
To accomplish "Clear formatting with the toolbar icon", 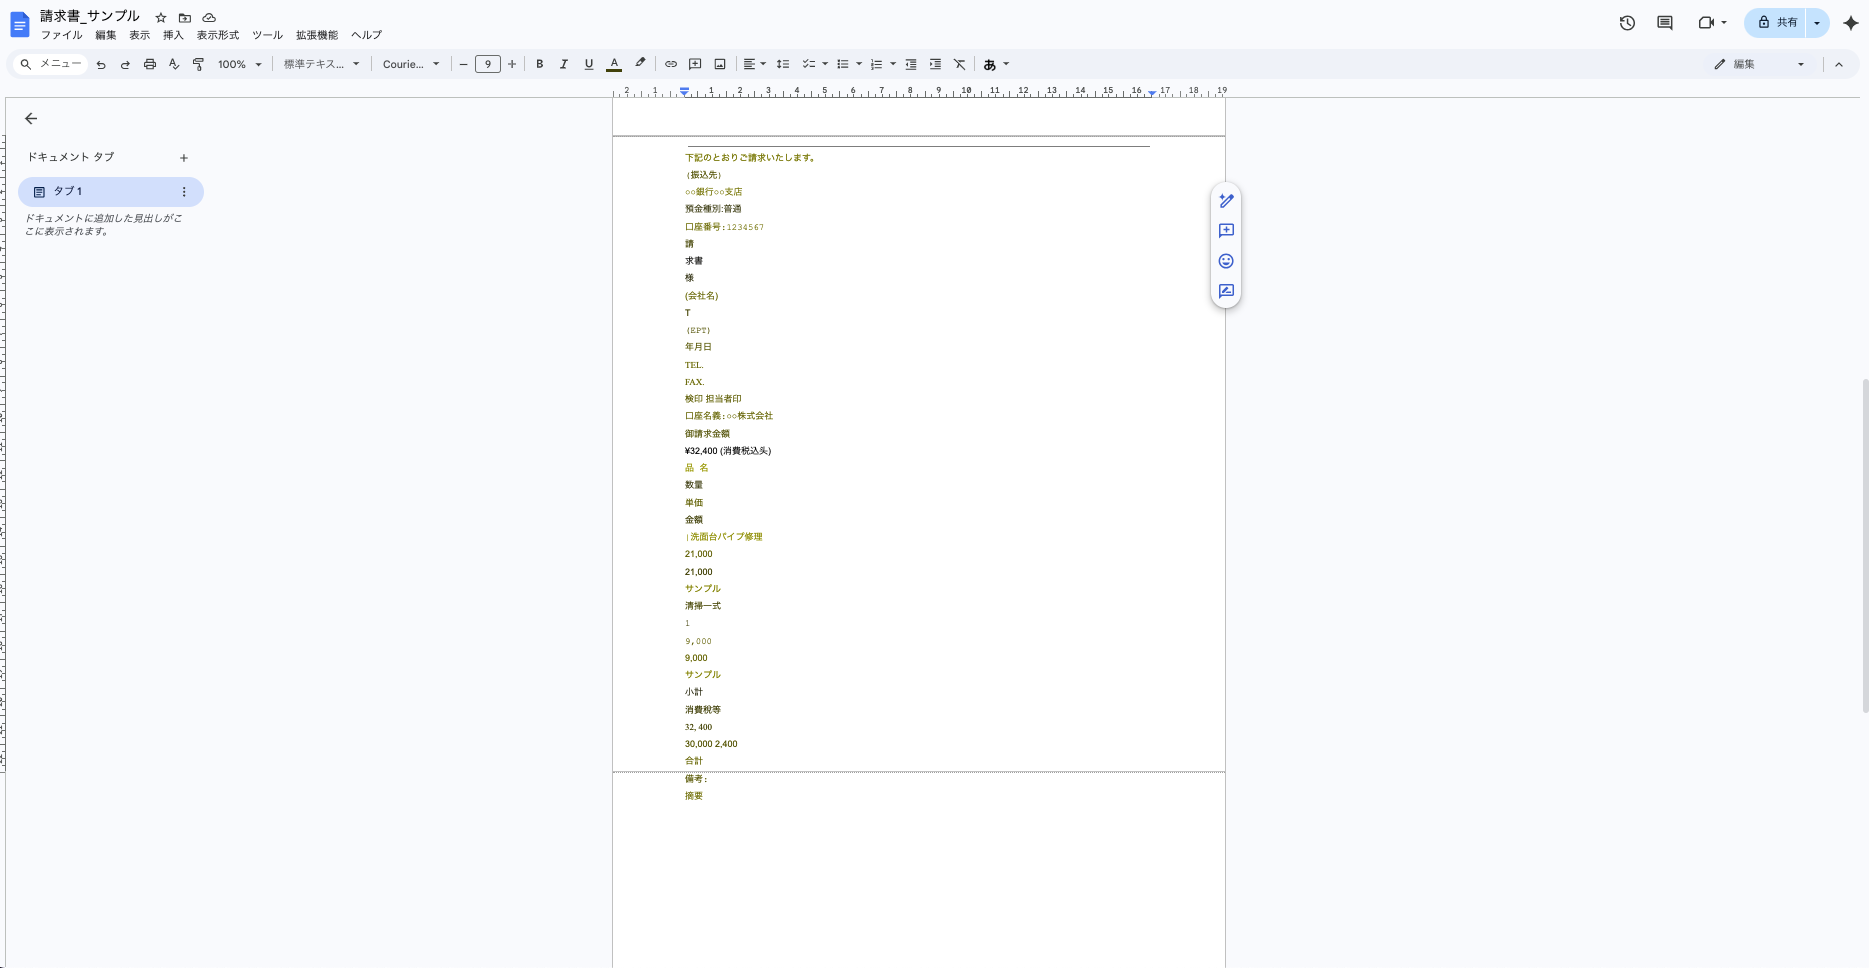I will tap(960, 64).
